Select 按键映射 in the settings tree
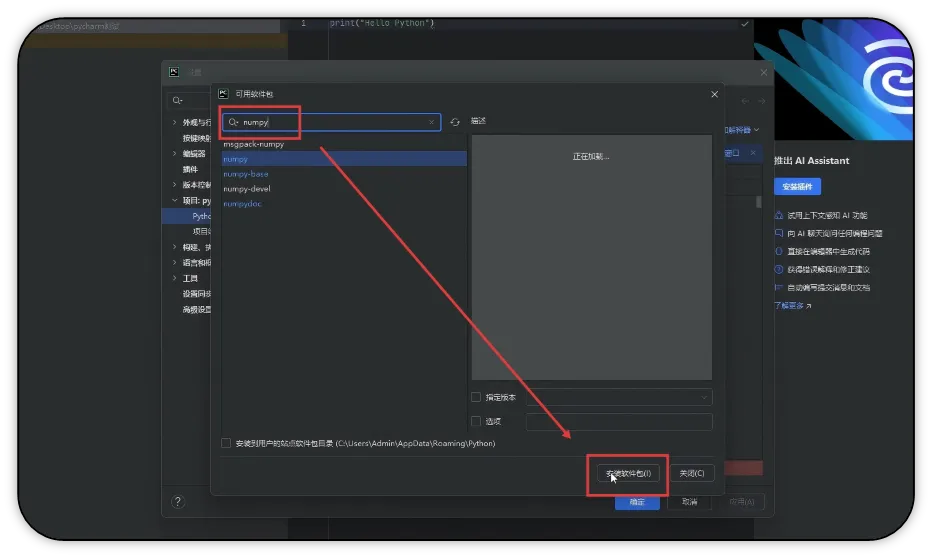The image size is (932, 558). coord(197,138)
